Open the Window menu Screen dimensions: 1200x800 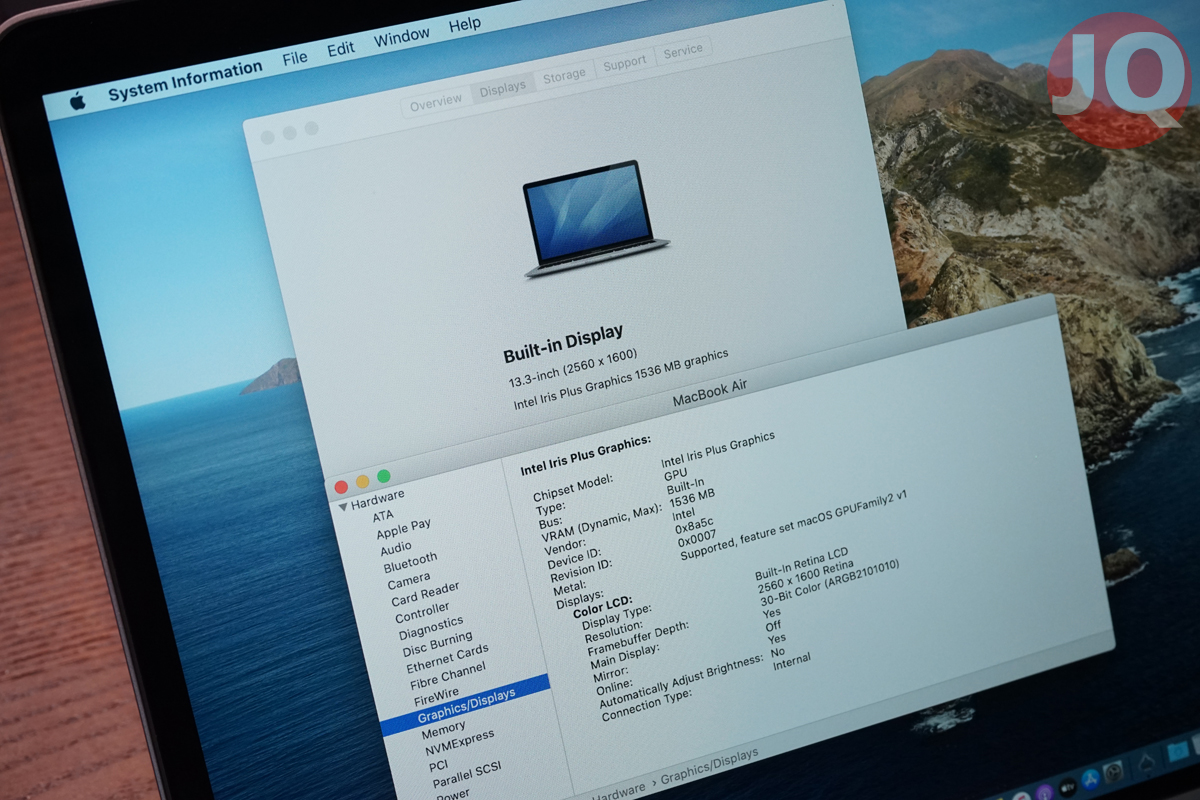coord(401,39)
